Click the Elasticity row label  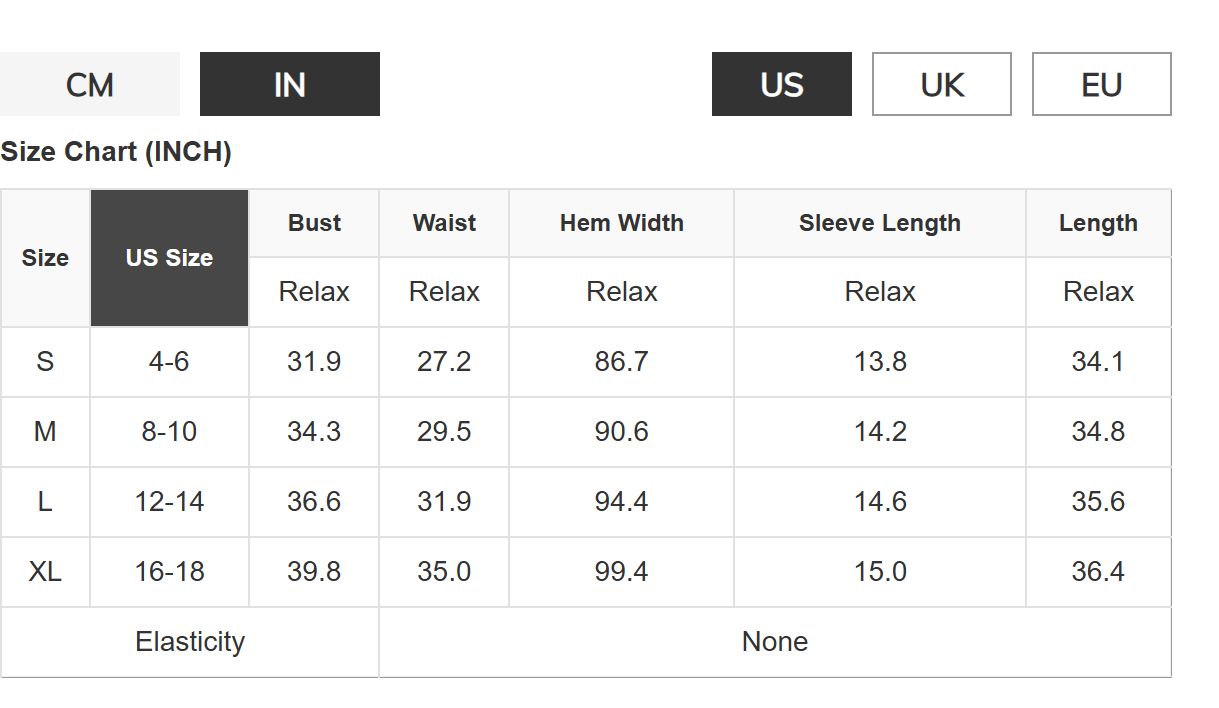[x=190, y=641]
